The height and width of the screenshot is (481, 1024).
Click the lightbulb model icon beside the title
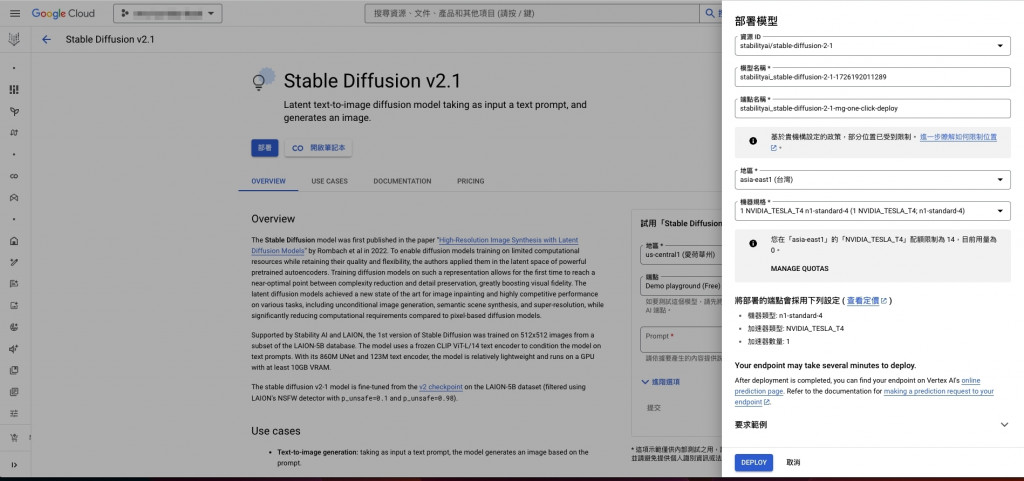coord(264,79)
